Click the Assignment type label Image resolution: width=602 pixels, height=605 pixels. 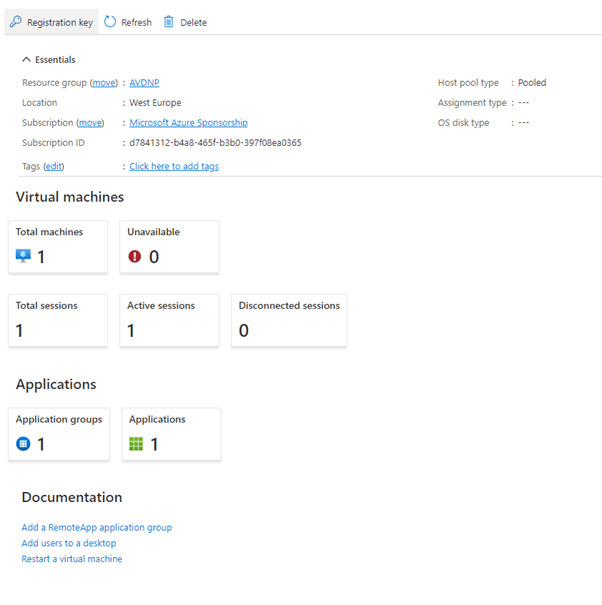pos(472,103)
